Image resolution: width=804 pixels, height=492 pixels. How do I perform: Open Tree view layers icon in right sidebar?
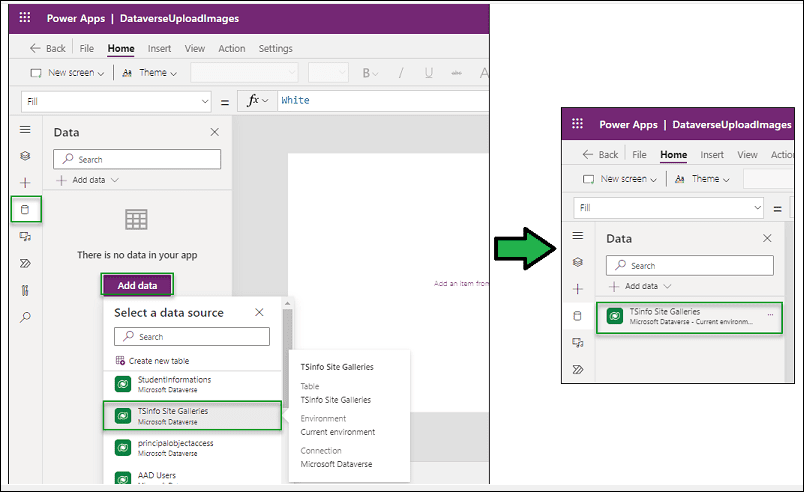click(x=578, y=262)
